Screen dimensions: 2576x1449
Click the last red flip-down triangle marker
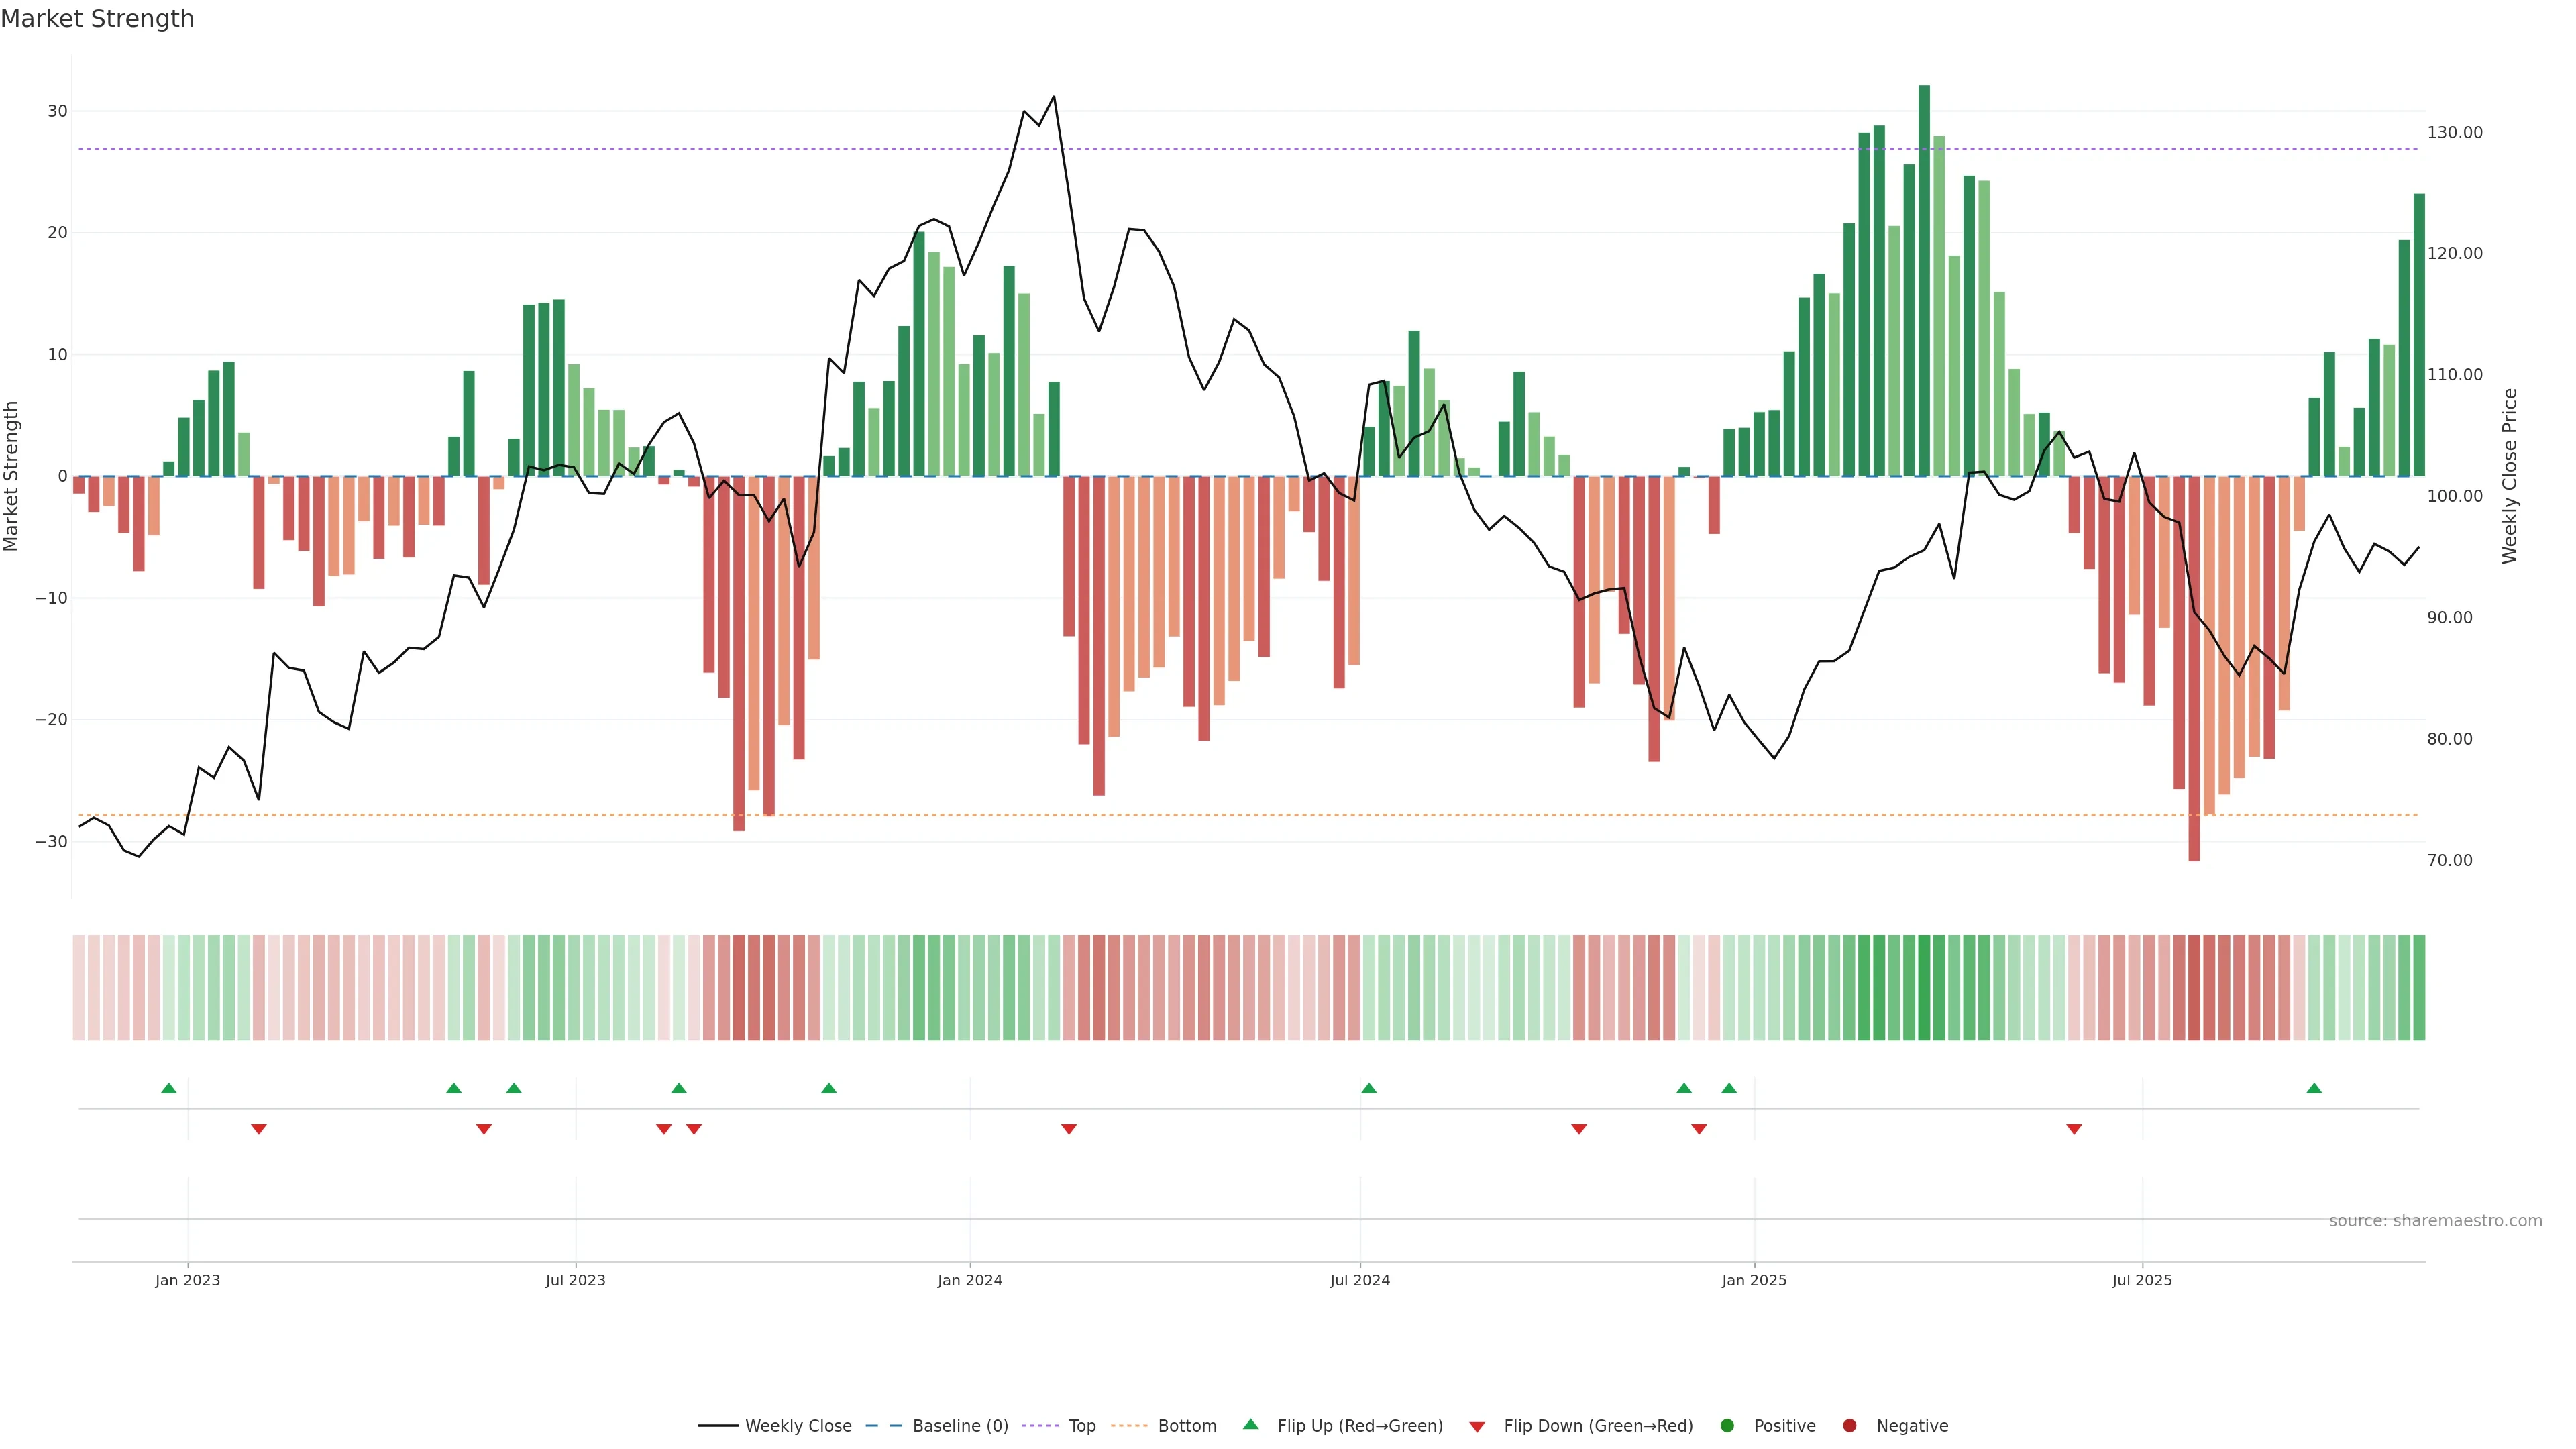click(x=2074, y=1129)
